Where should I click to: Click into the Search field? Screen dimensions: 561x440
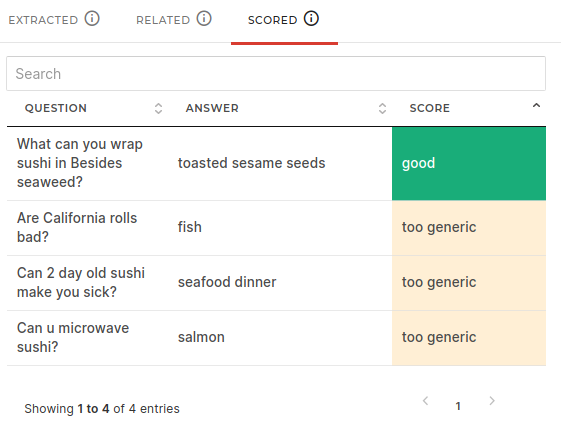click(276, 74)
